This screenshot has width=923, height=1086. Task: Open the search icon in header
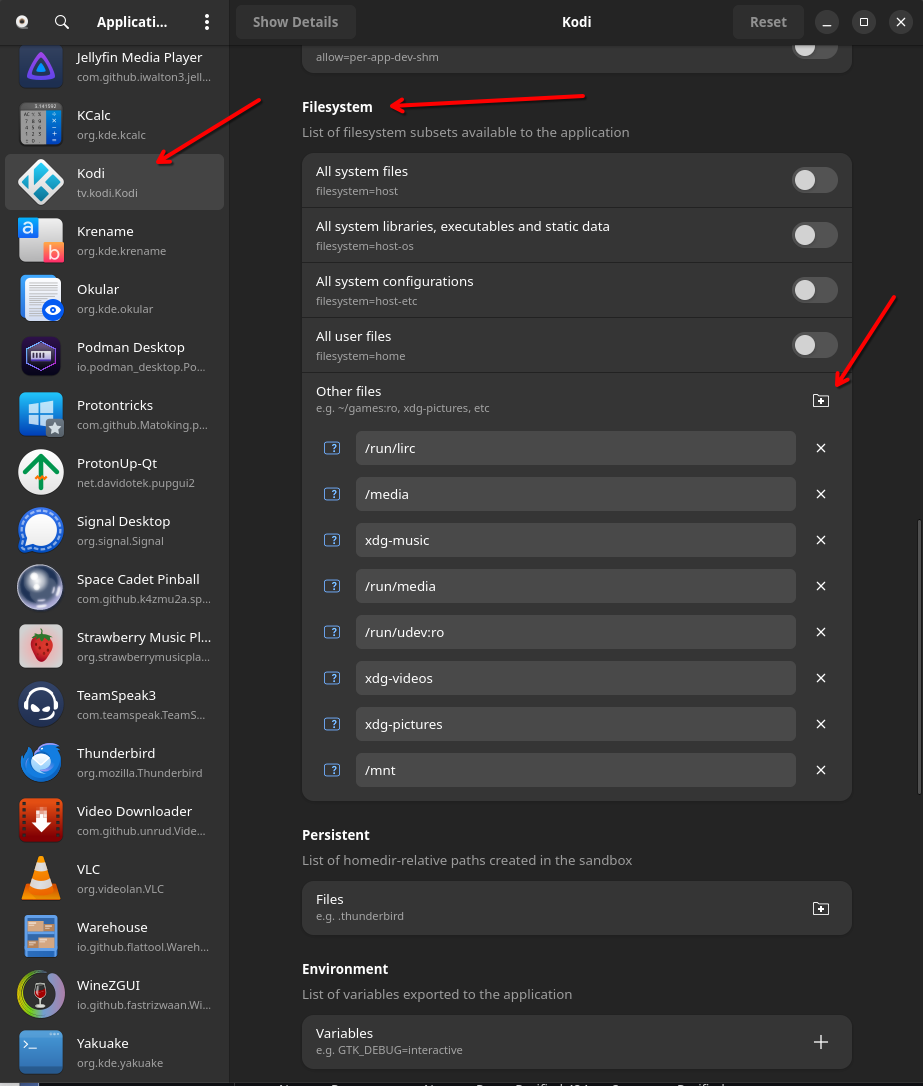tap(62, 22)
